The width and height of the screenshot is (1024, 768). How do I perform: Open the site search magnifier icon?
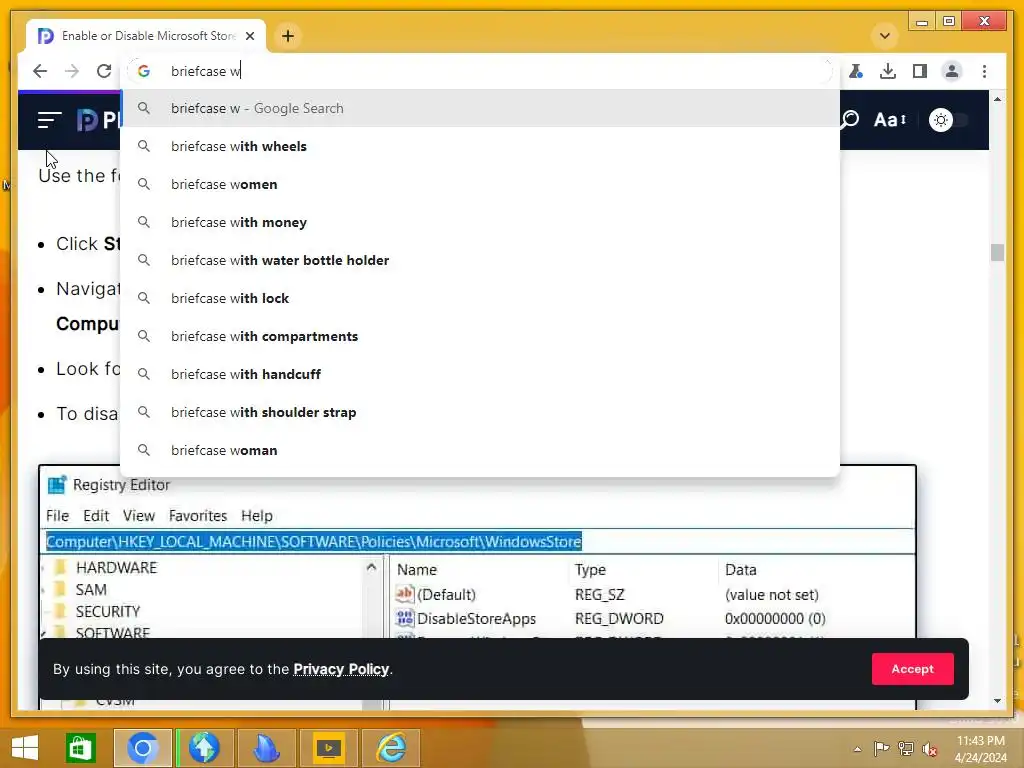click(x=850, y=120)
